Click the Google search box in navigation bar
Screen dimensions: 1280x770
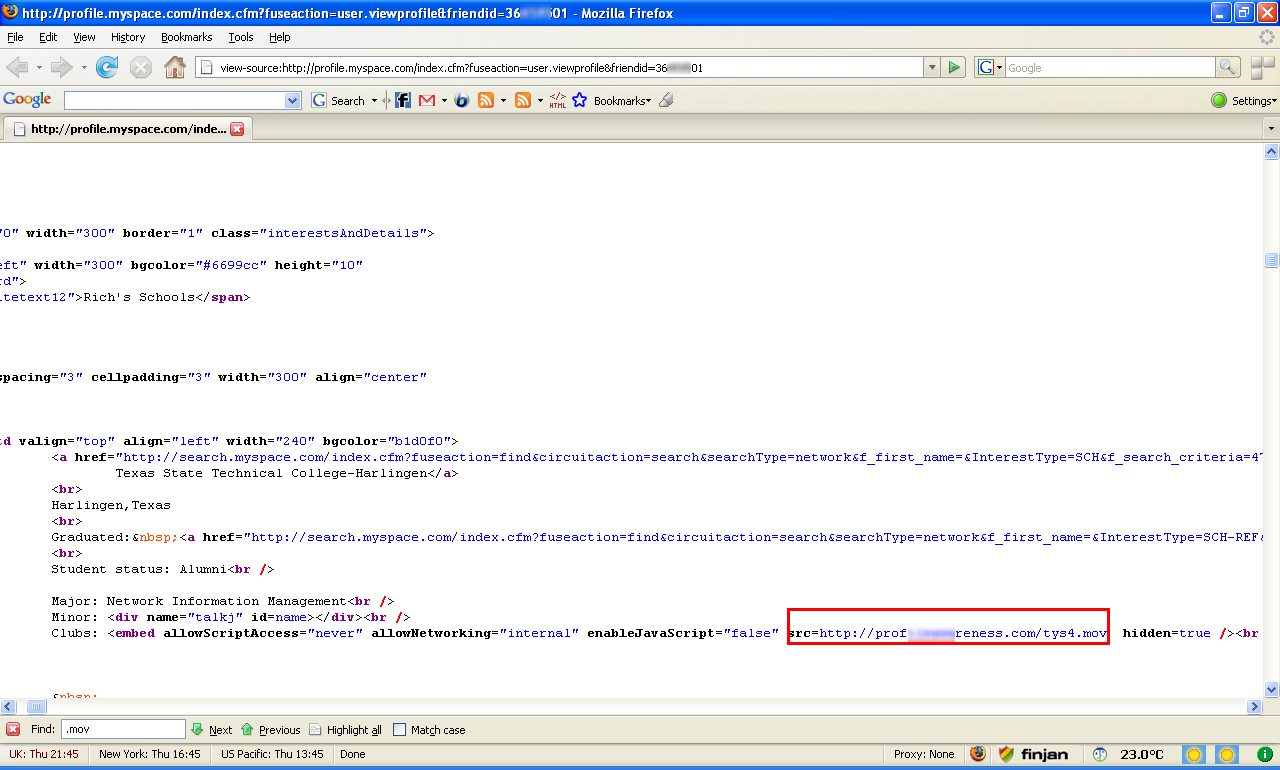tap(1110, 67)
